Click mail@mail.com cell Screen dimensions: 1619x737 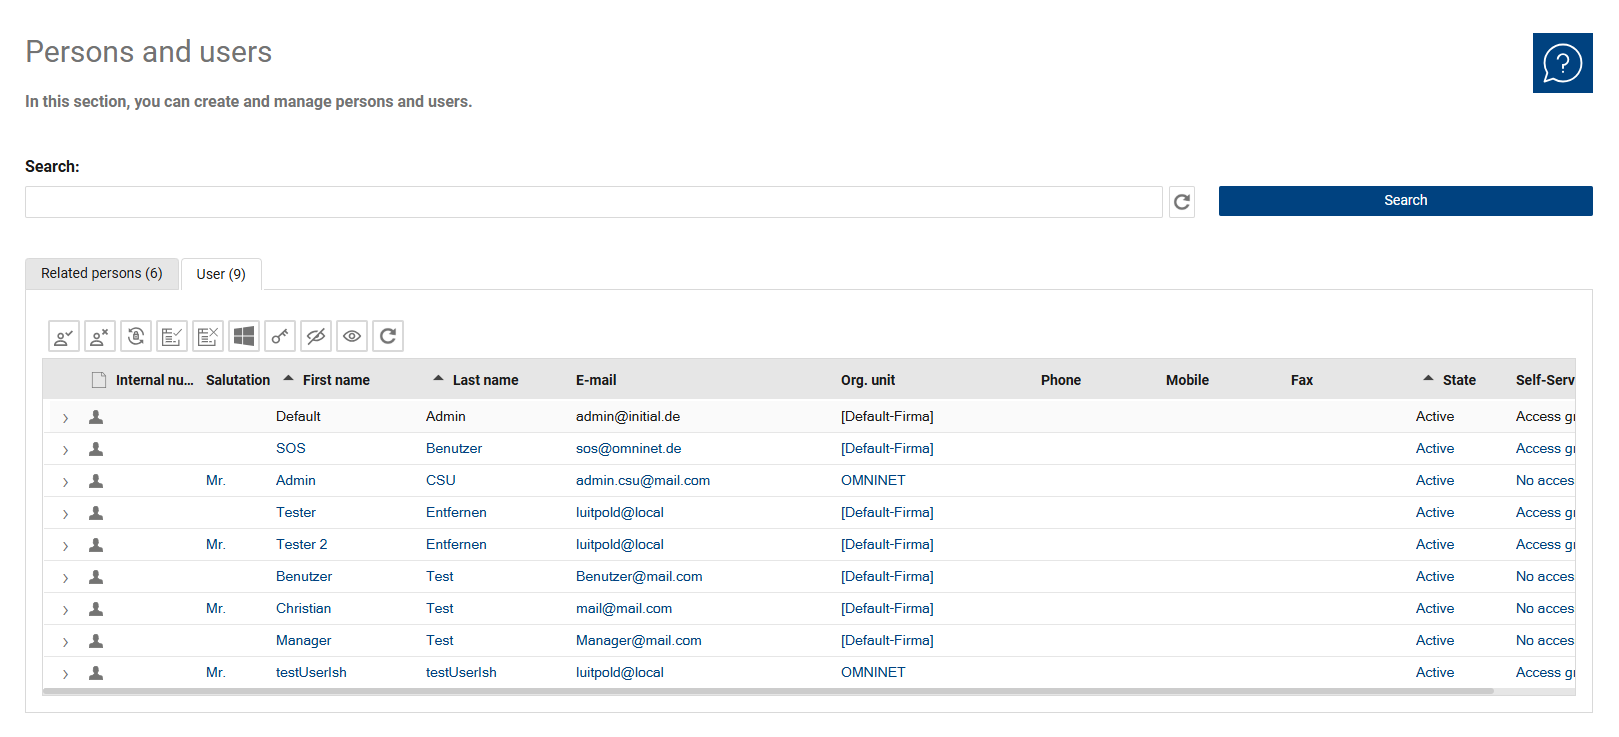point(624,608)
